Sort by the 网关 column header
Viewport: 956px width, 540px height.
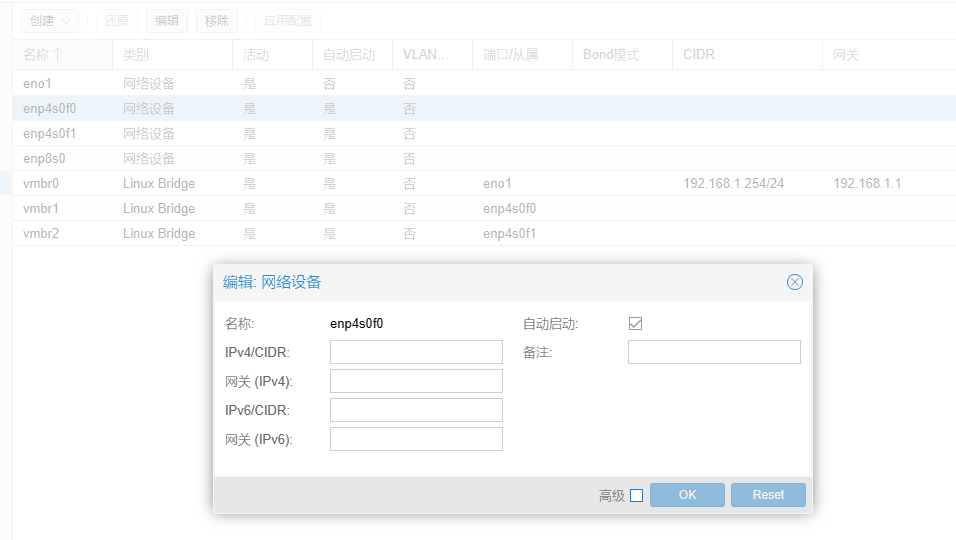point(889,55)
